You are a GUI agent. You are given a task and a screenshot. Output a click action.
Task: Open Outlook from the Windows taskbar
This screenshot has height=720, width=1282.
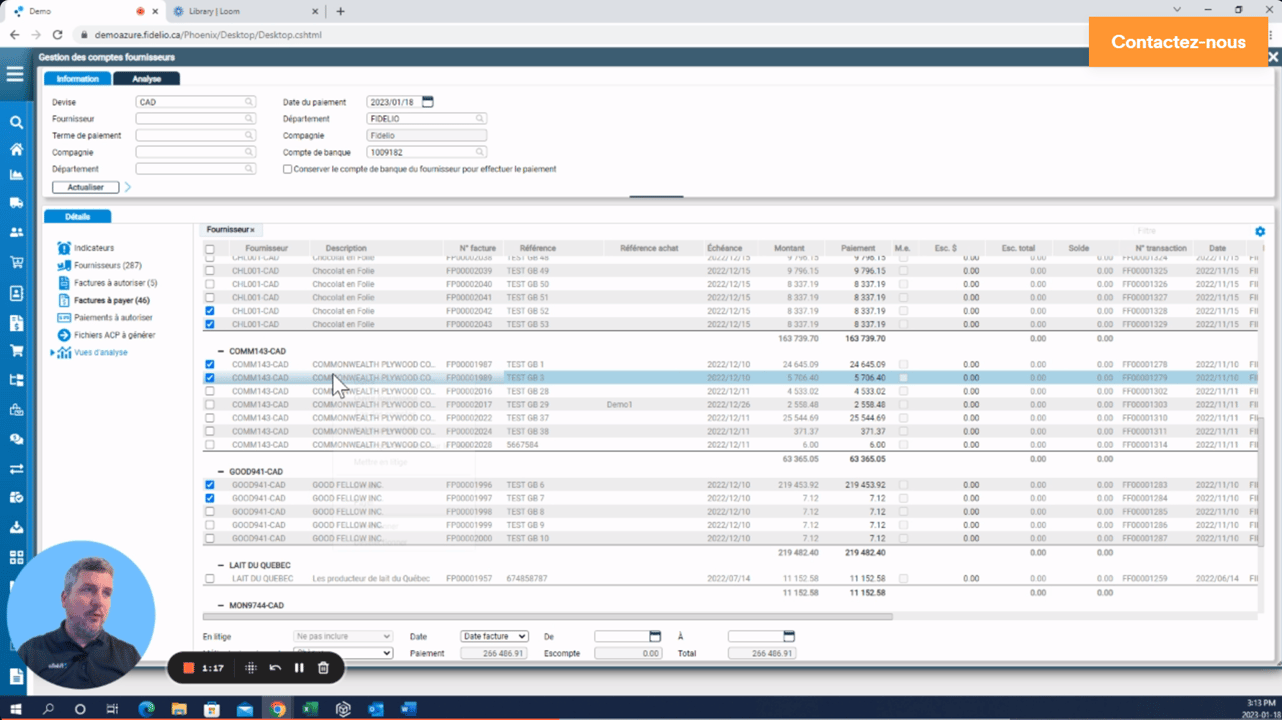click(376, 709)
